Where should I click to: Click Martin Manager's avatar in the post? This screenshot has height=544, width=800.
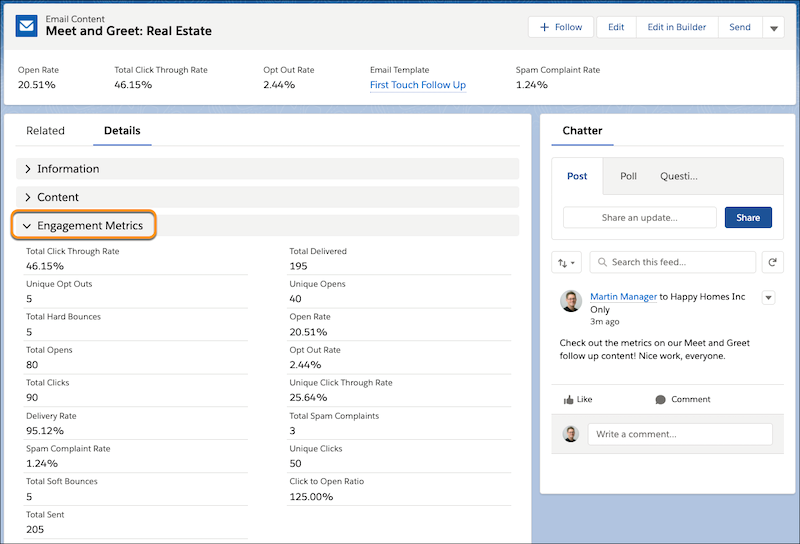click(x=571, y=301)
